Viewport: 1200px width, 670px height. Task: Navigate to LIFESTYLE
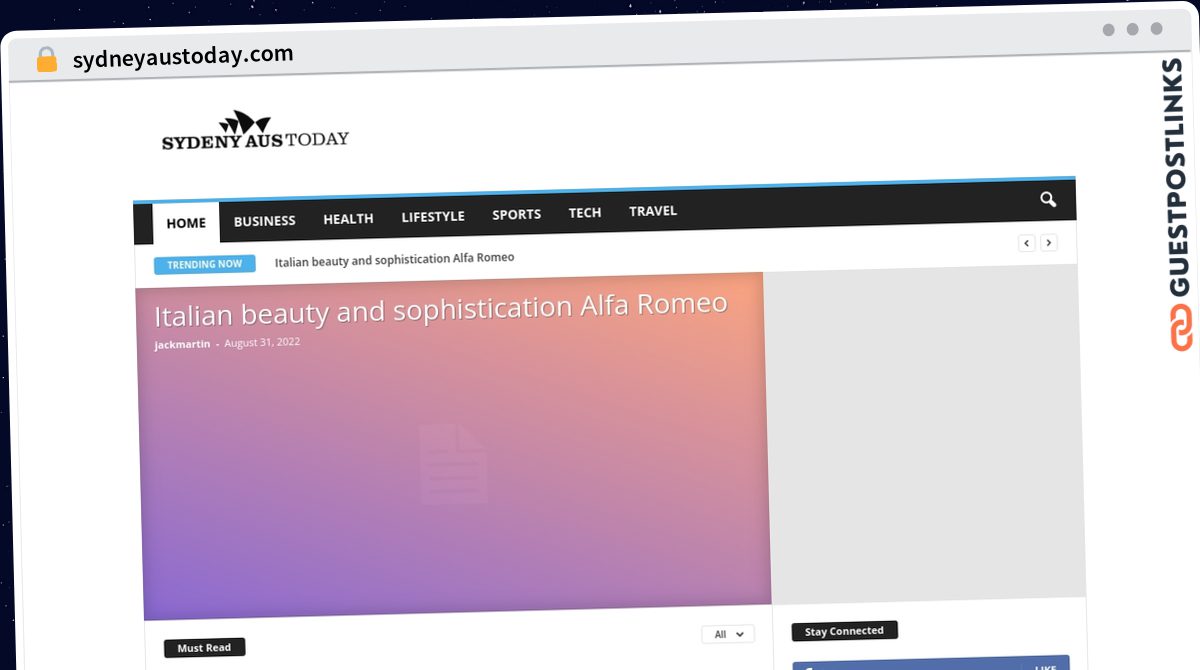click(x=433, y=216)
